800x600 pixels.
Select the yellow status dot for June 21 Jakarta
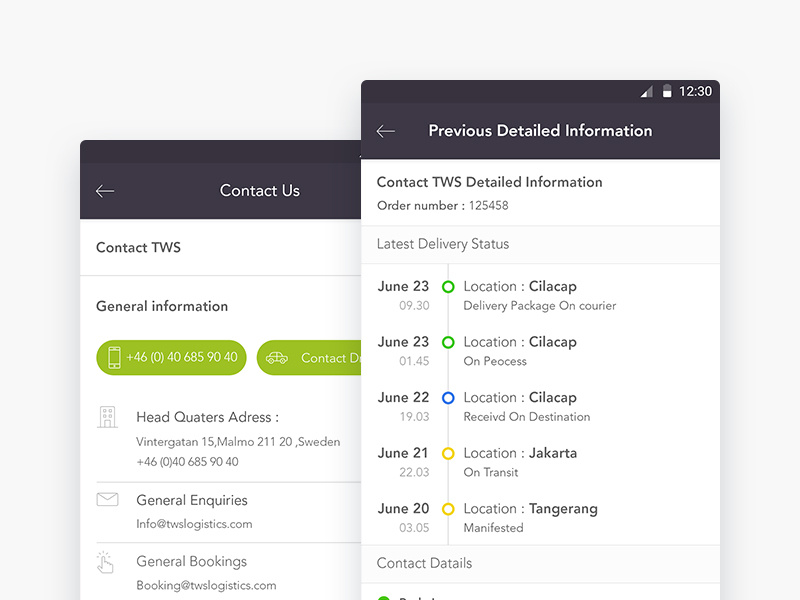[448, 453]
